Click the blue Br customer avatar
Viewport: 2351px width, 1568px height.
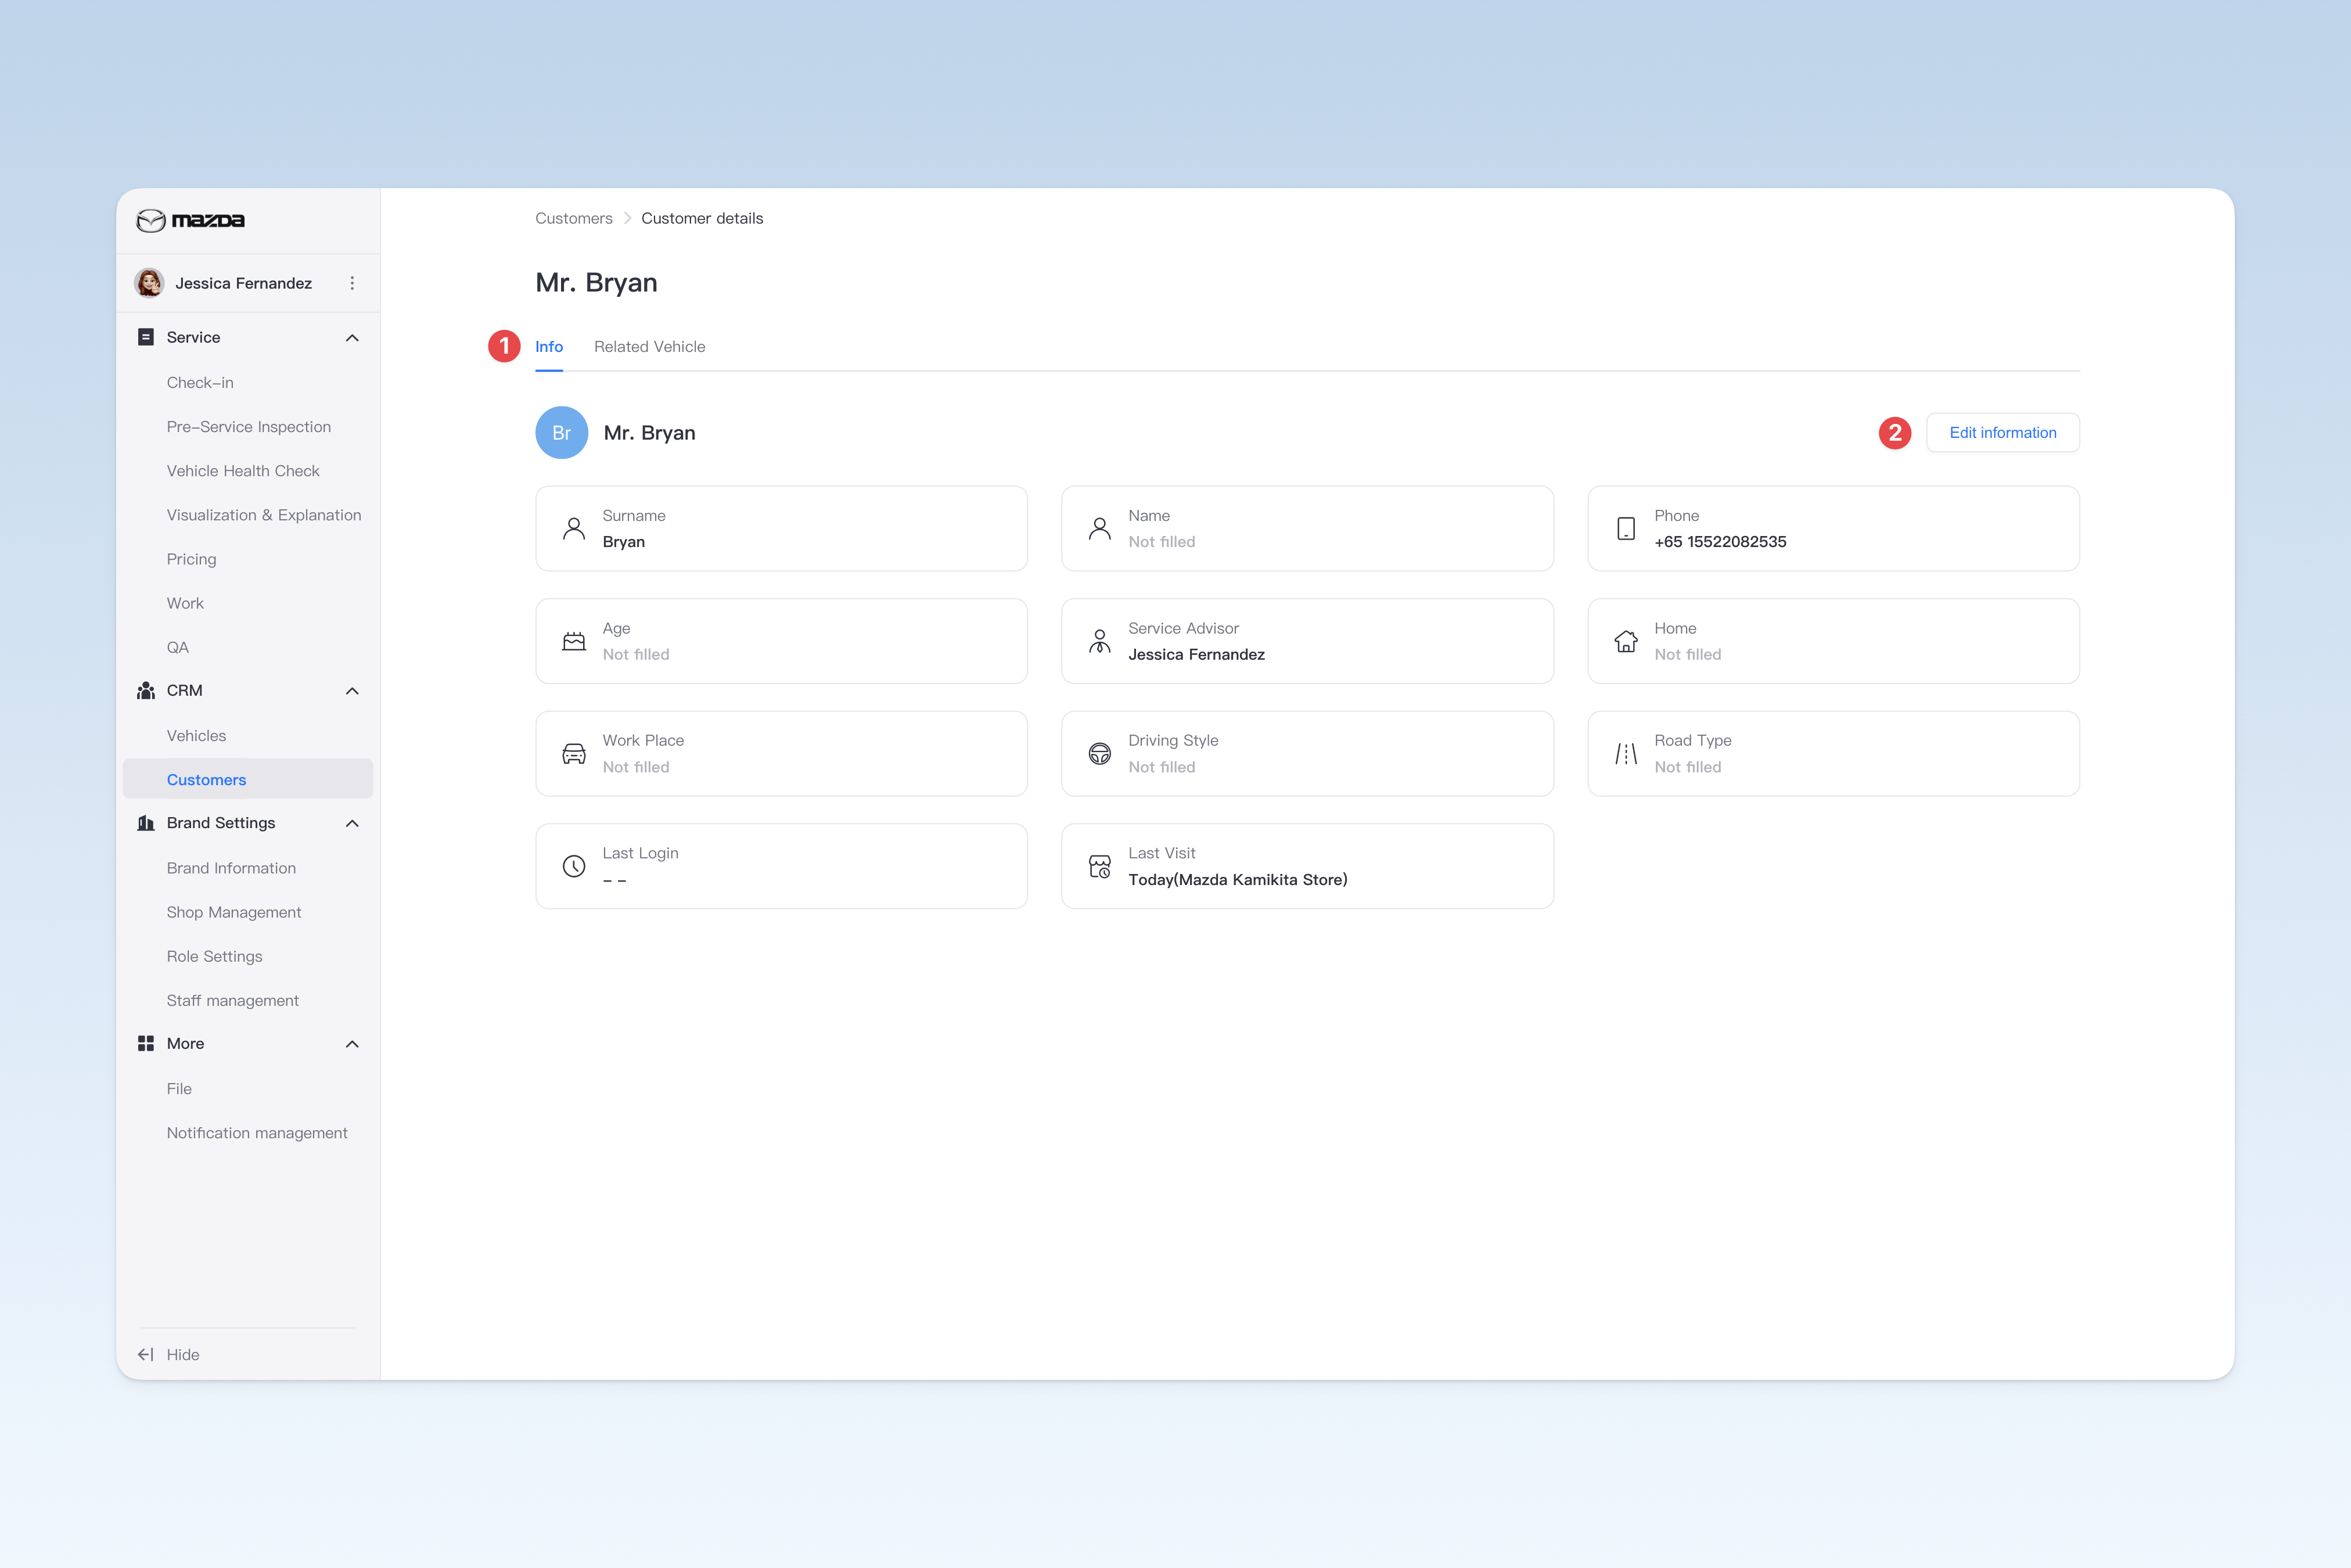(x=562, y=432)
